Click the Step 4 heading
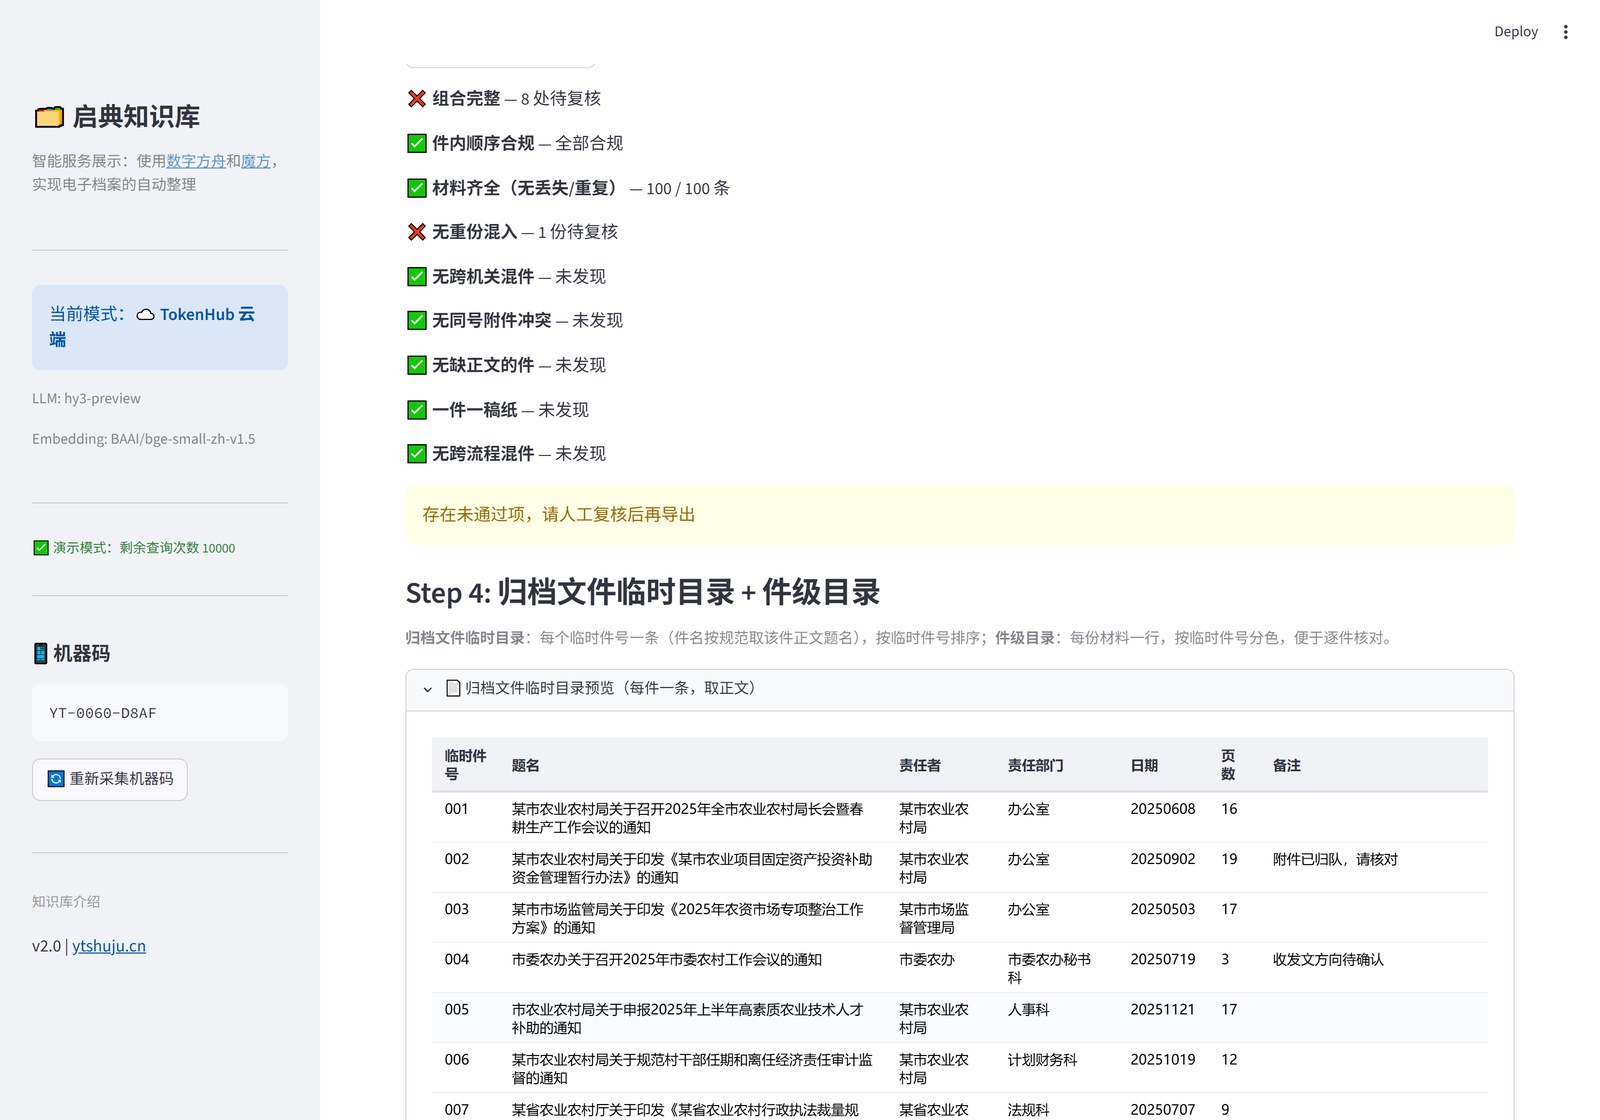 tap(642, 592)
